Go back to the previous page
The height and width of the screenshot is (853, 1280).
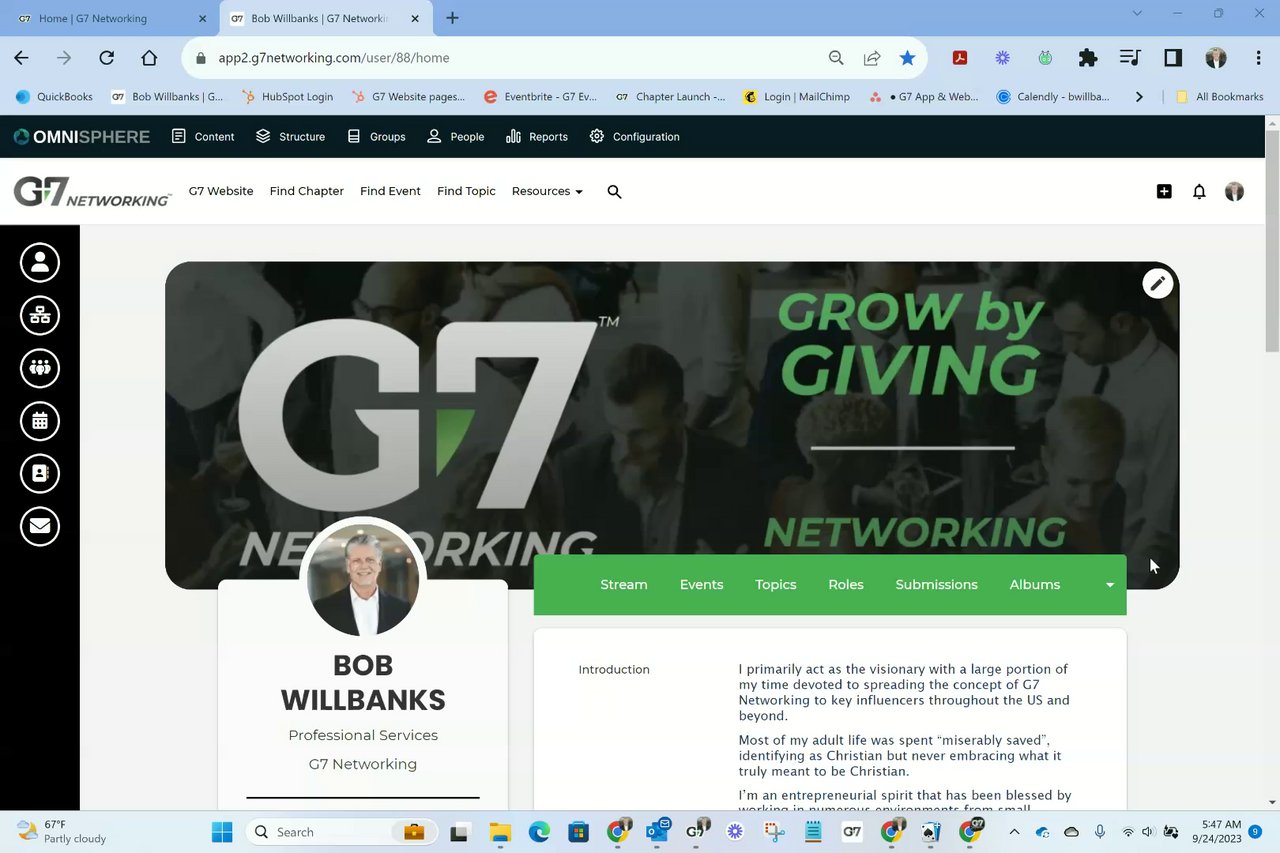[21, 58]
